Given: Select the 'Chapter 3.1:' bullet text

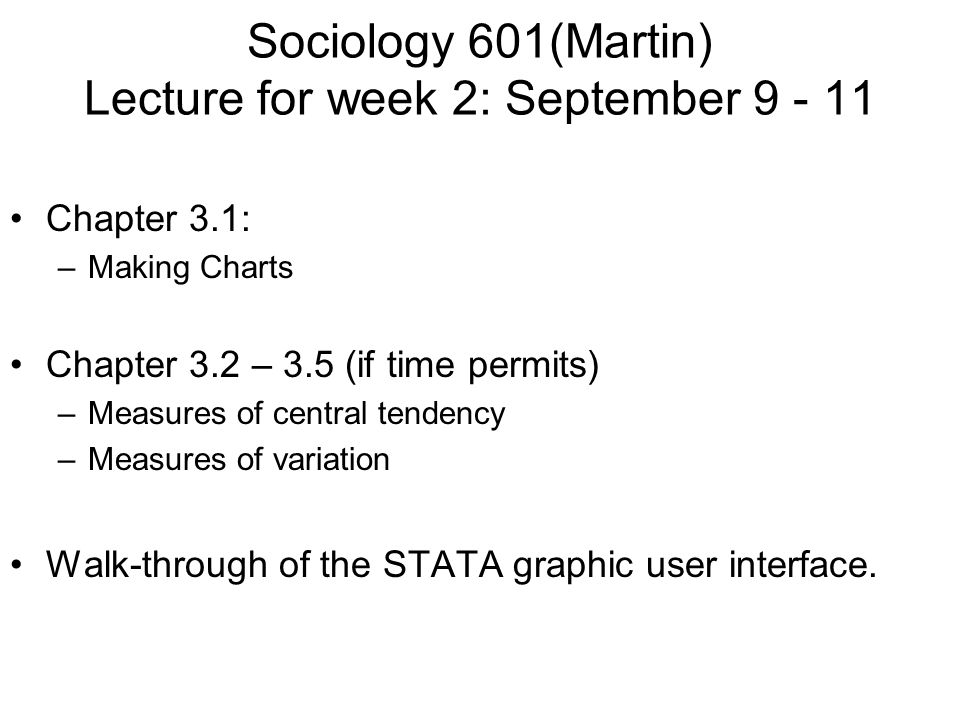Looking at the screenshot, I should 148,219.
